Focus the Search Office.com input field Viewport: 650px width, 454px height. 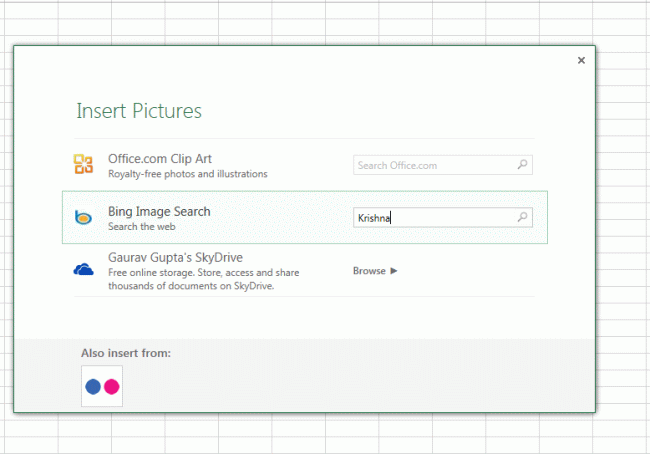pos(434,165)
